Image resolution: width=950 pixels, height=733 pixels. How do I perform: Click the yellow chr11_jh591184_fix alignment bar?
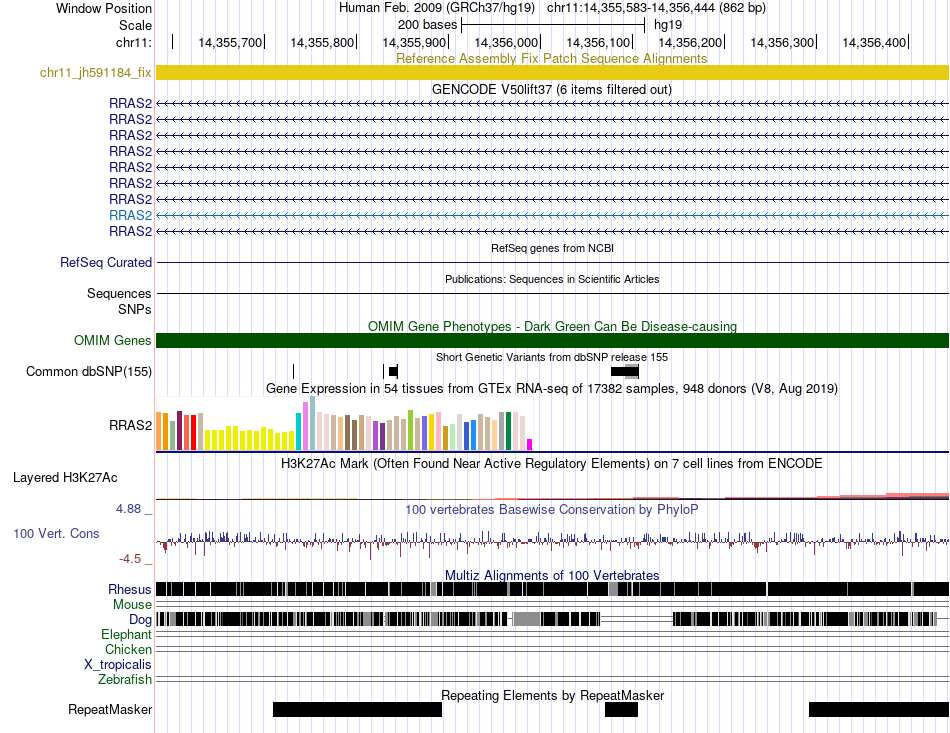[552, 72]
